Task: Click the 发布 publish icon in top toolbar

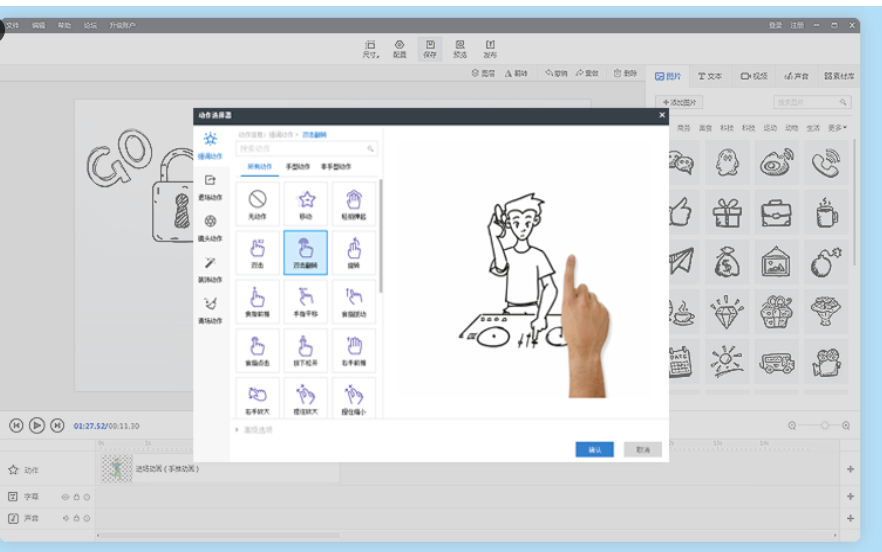Action: pos(490,49)
